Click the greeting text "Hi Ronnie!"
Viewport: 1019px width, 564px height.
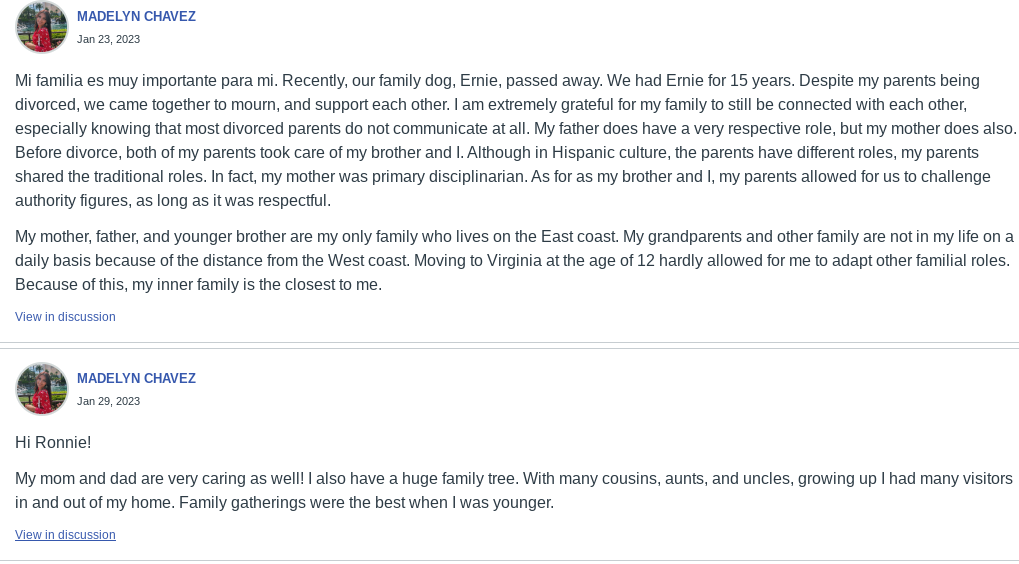point(53,442)
